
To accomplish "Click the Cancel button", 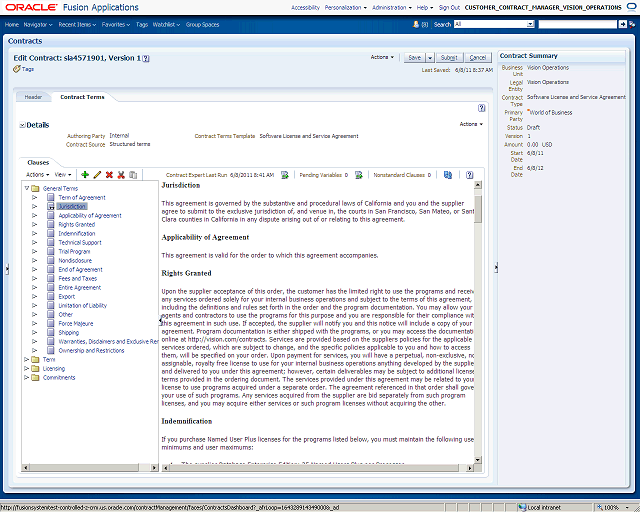I will [x=478, y=58].
